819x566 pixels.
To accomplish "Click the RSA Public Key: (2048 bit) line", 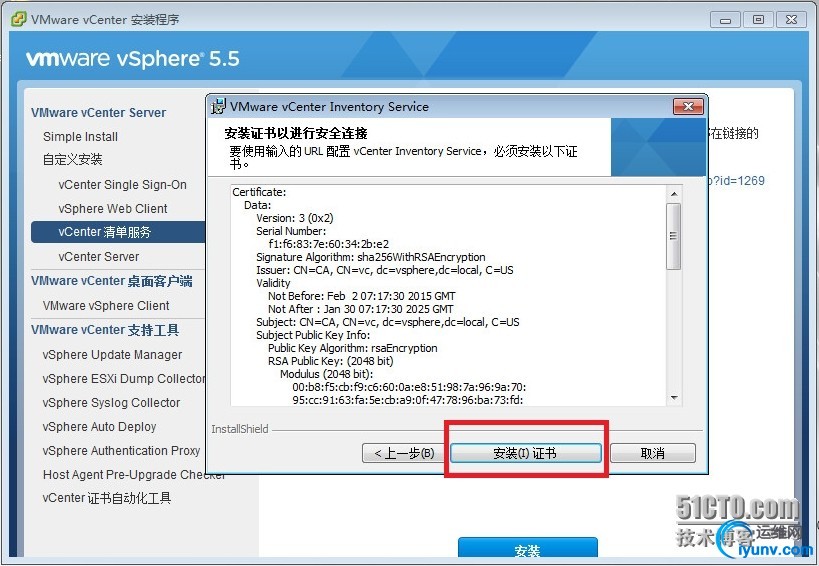I will pyautogui.click(x=331, y=361).
